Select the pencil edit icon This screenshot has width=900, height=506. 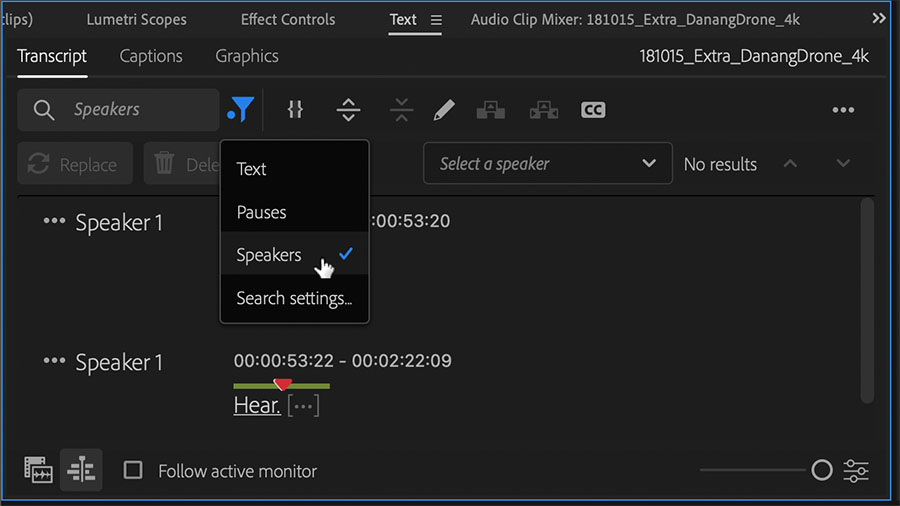coord(444,110)
